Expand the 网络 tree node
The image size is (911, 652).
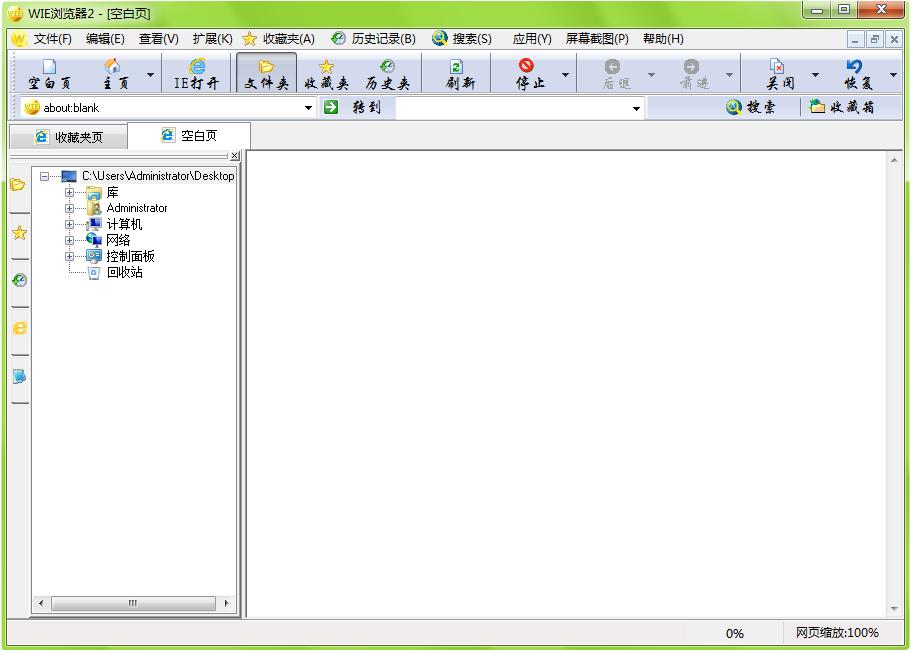pyautogui.click(x=69, y=240)
